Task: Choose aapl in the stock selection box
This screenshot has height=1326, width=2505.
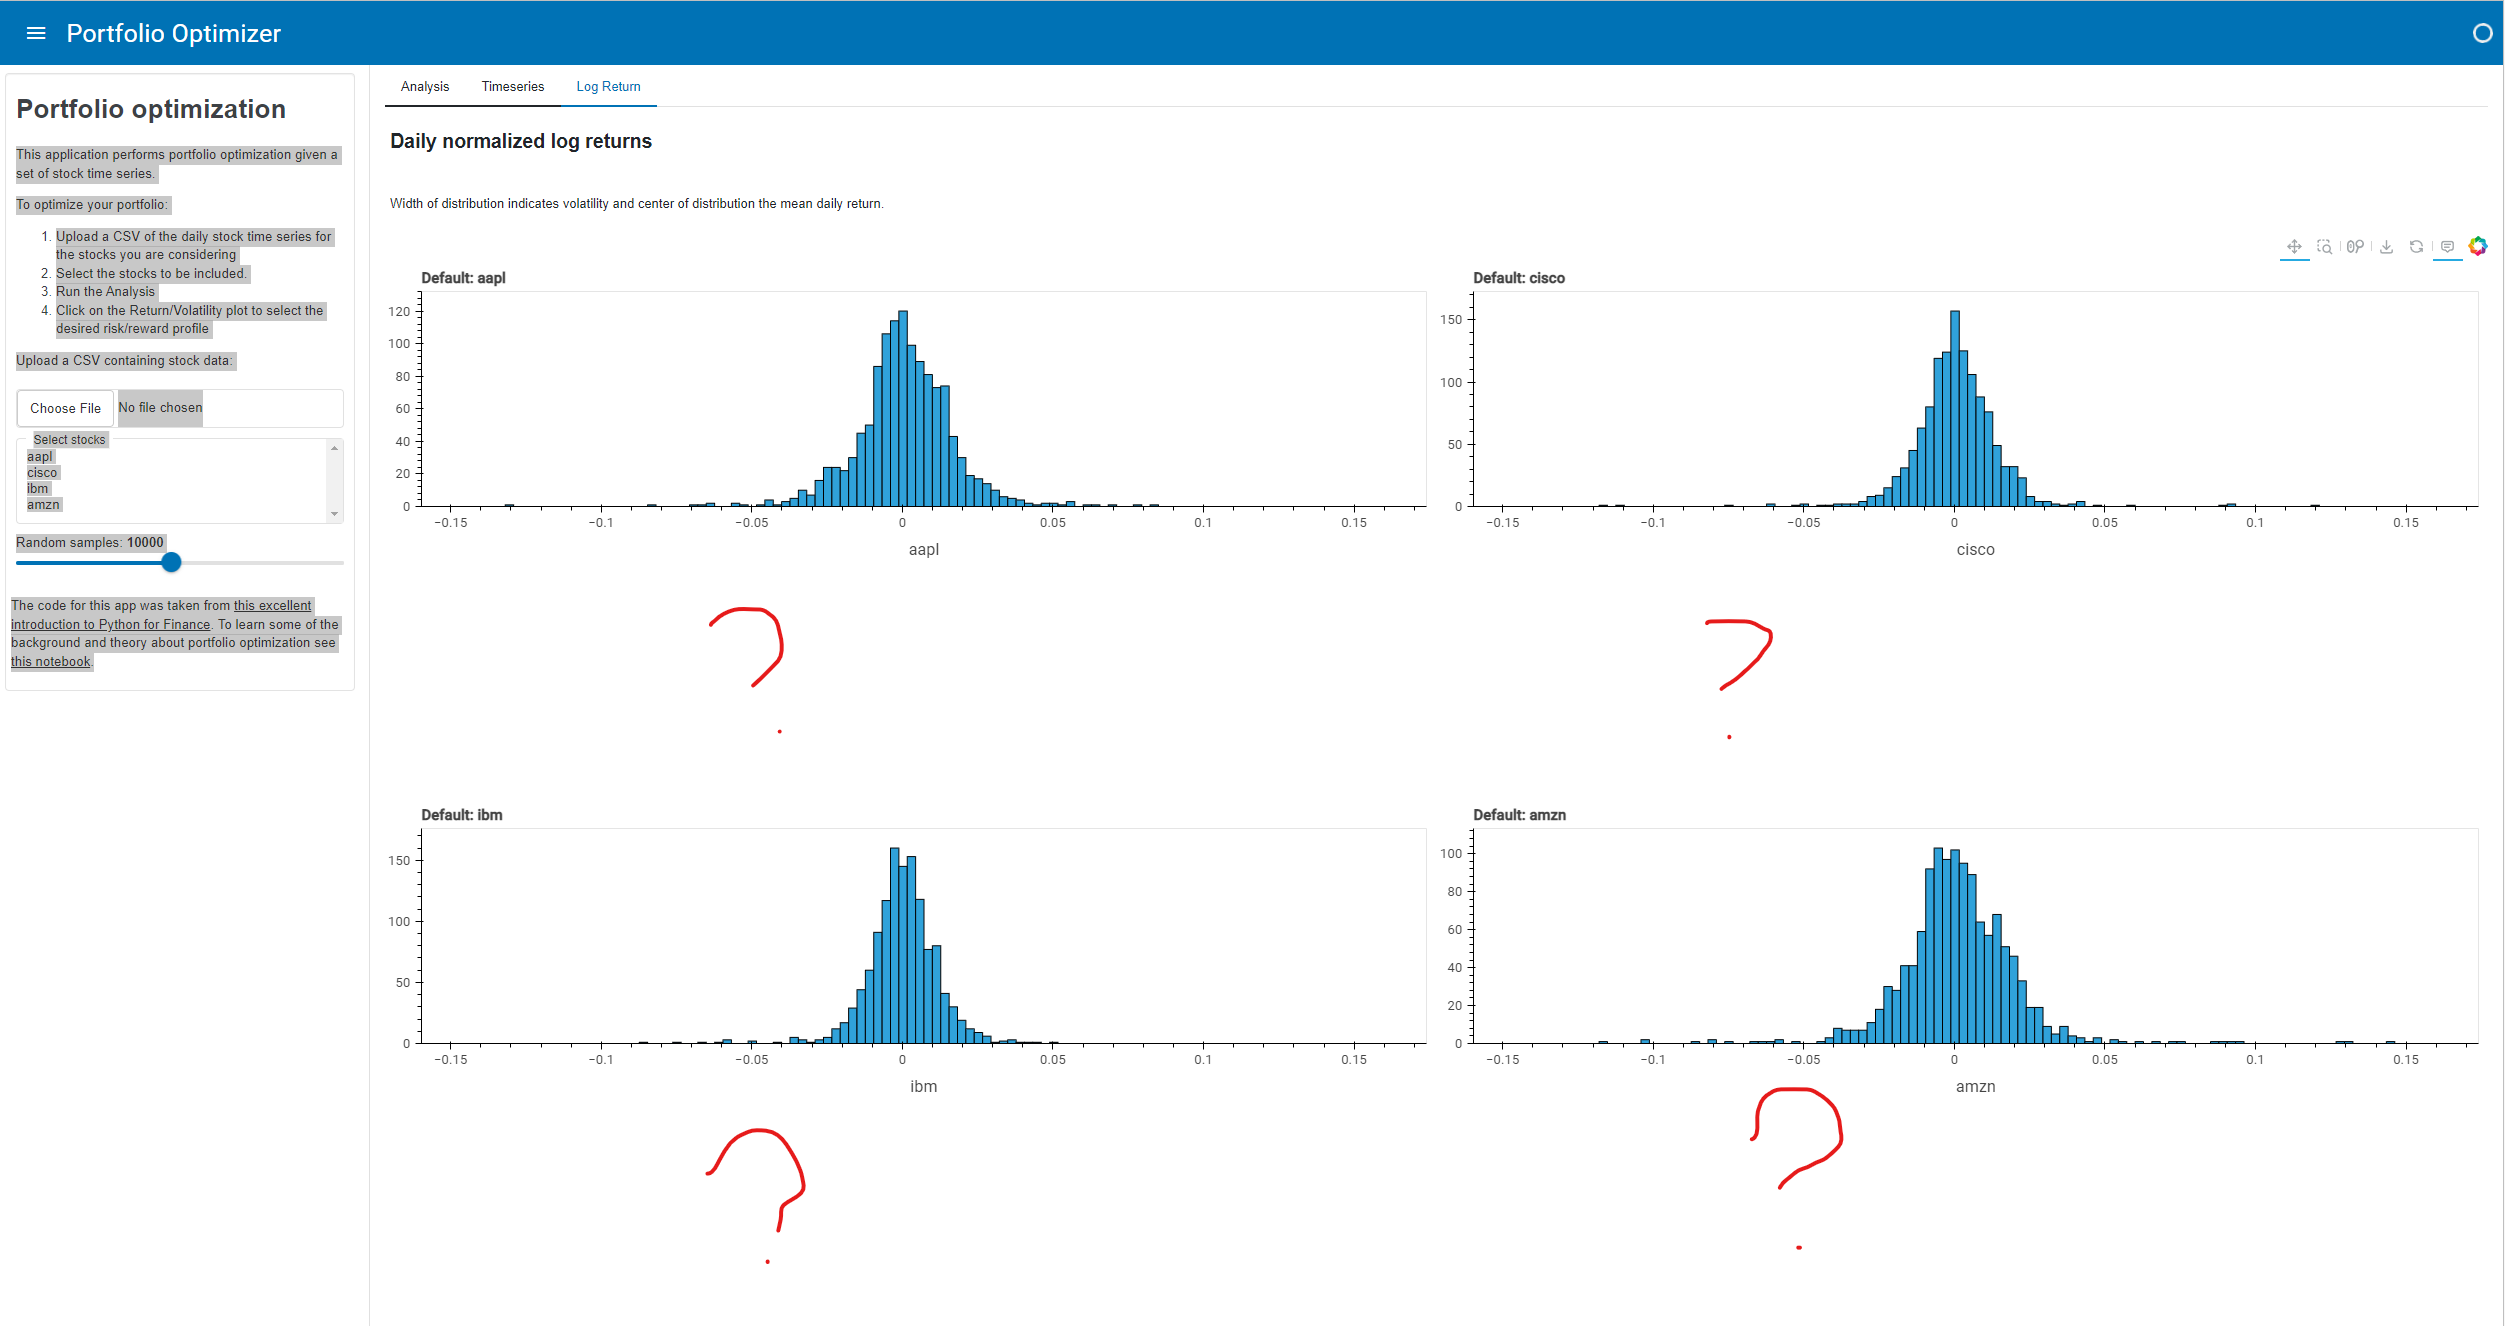Action: (x=39, y=456)
